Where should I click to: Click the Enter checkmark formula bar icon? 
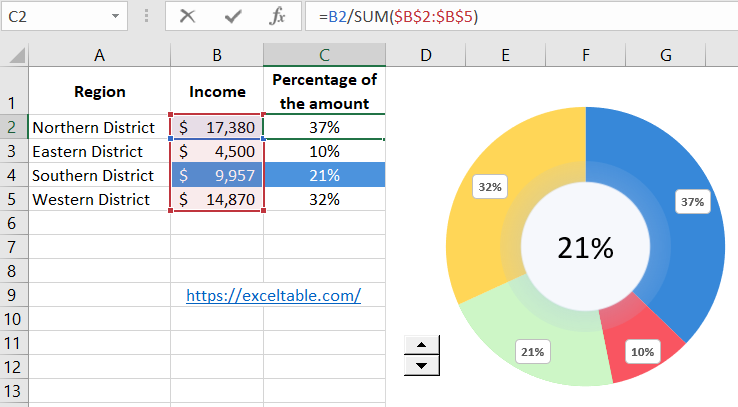[x=233, y=17]
